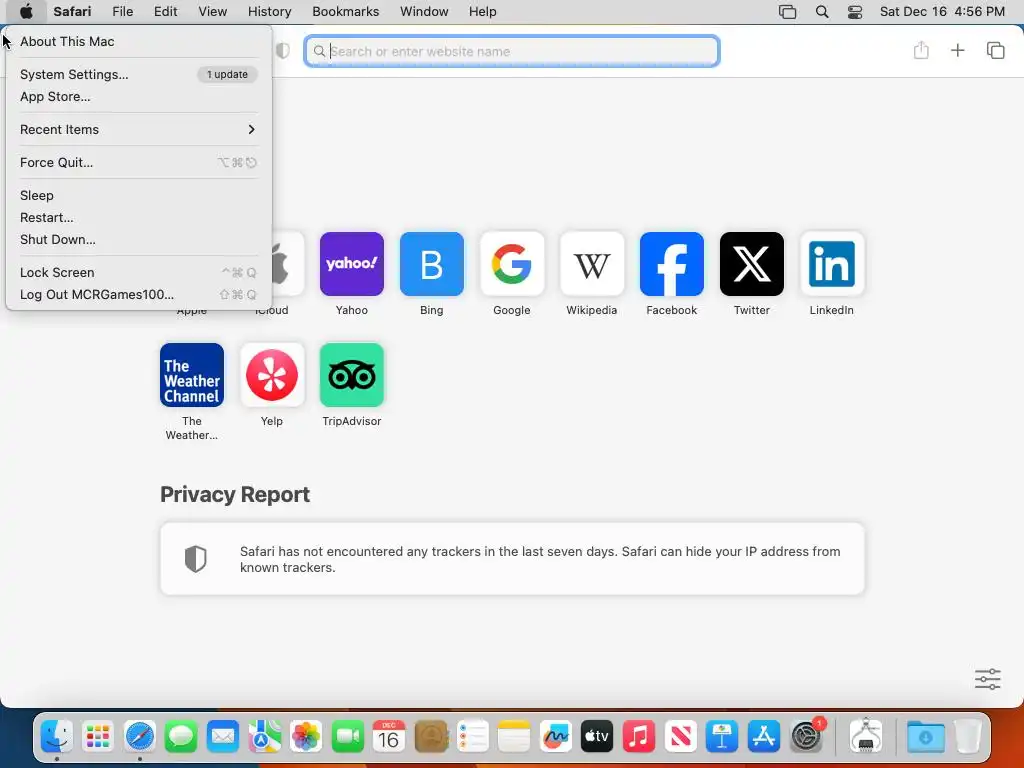Open Notes from the Dock
The width and height of the screenshot is (1024, 768).
514,737
